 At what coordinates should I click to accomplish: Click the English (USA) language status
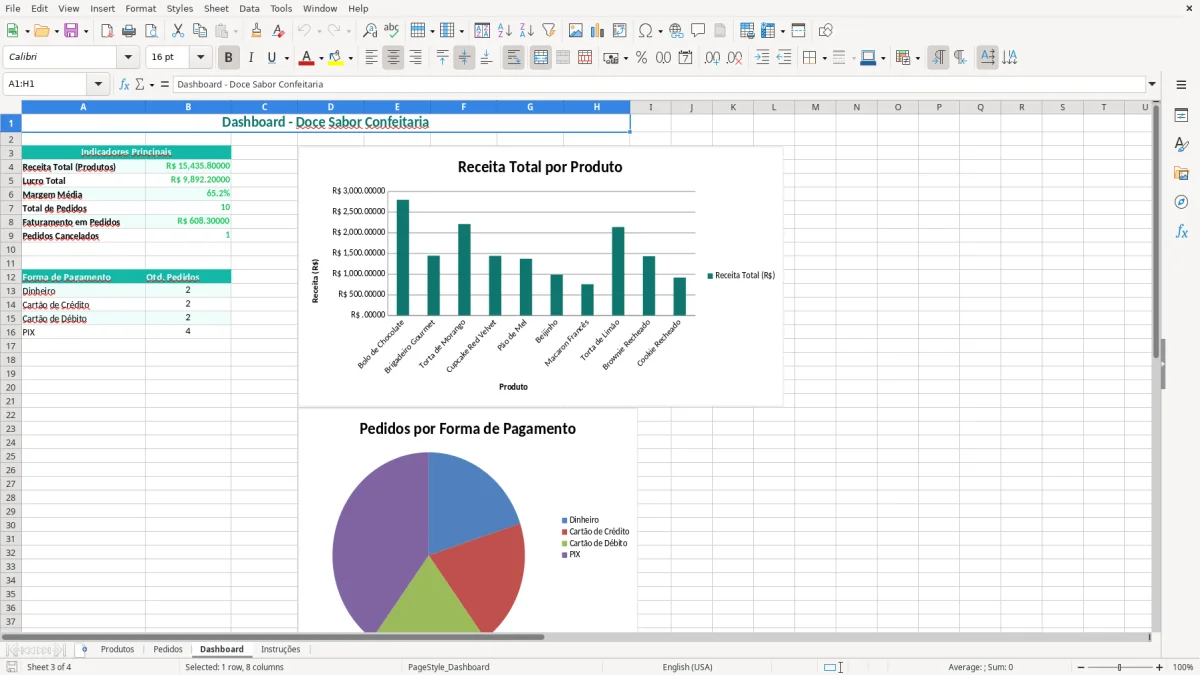tap(687, 667)
